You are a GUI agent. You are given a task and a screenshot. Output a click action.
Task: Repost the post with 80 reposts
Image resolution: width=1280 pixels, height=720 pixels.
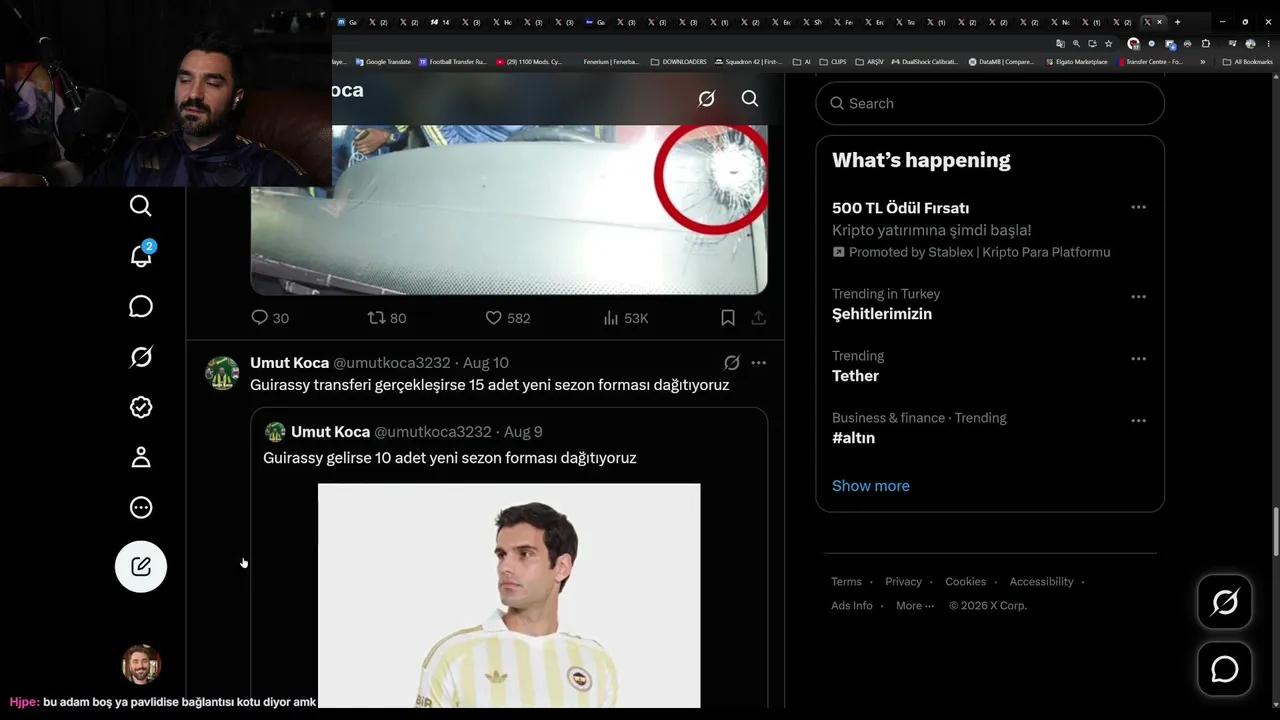(x=387, y=318)
